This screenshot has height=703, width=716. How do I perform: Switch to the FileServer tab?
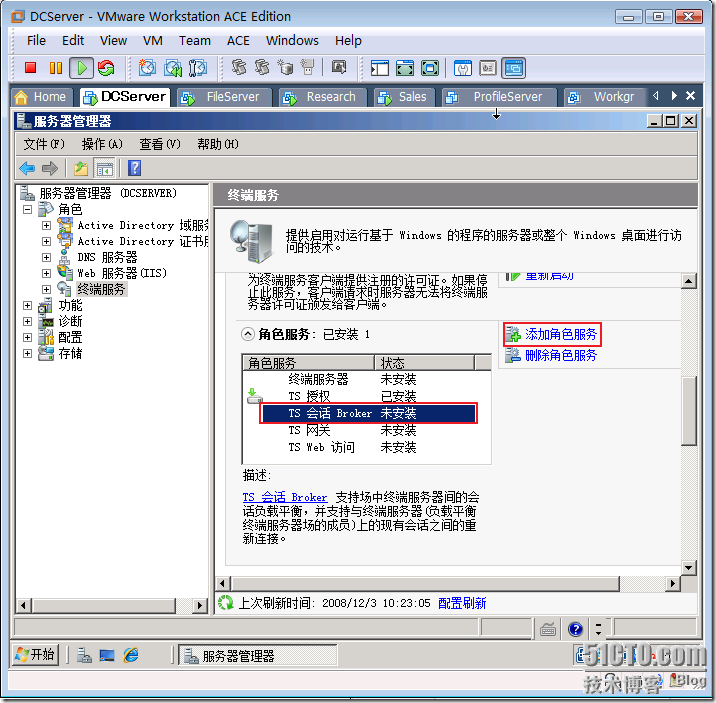(224, 97)
